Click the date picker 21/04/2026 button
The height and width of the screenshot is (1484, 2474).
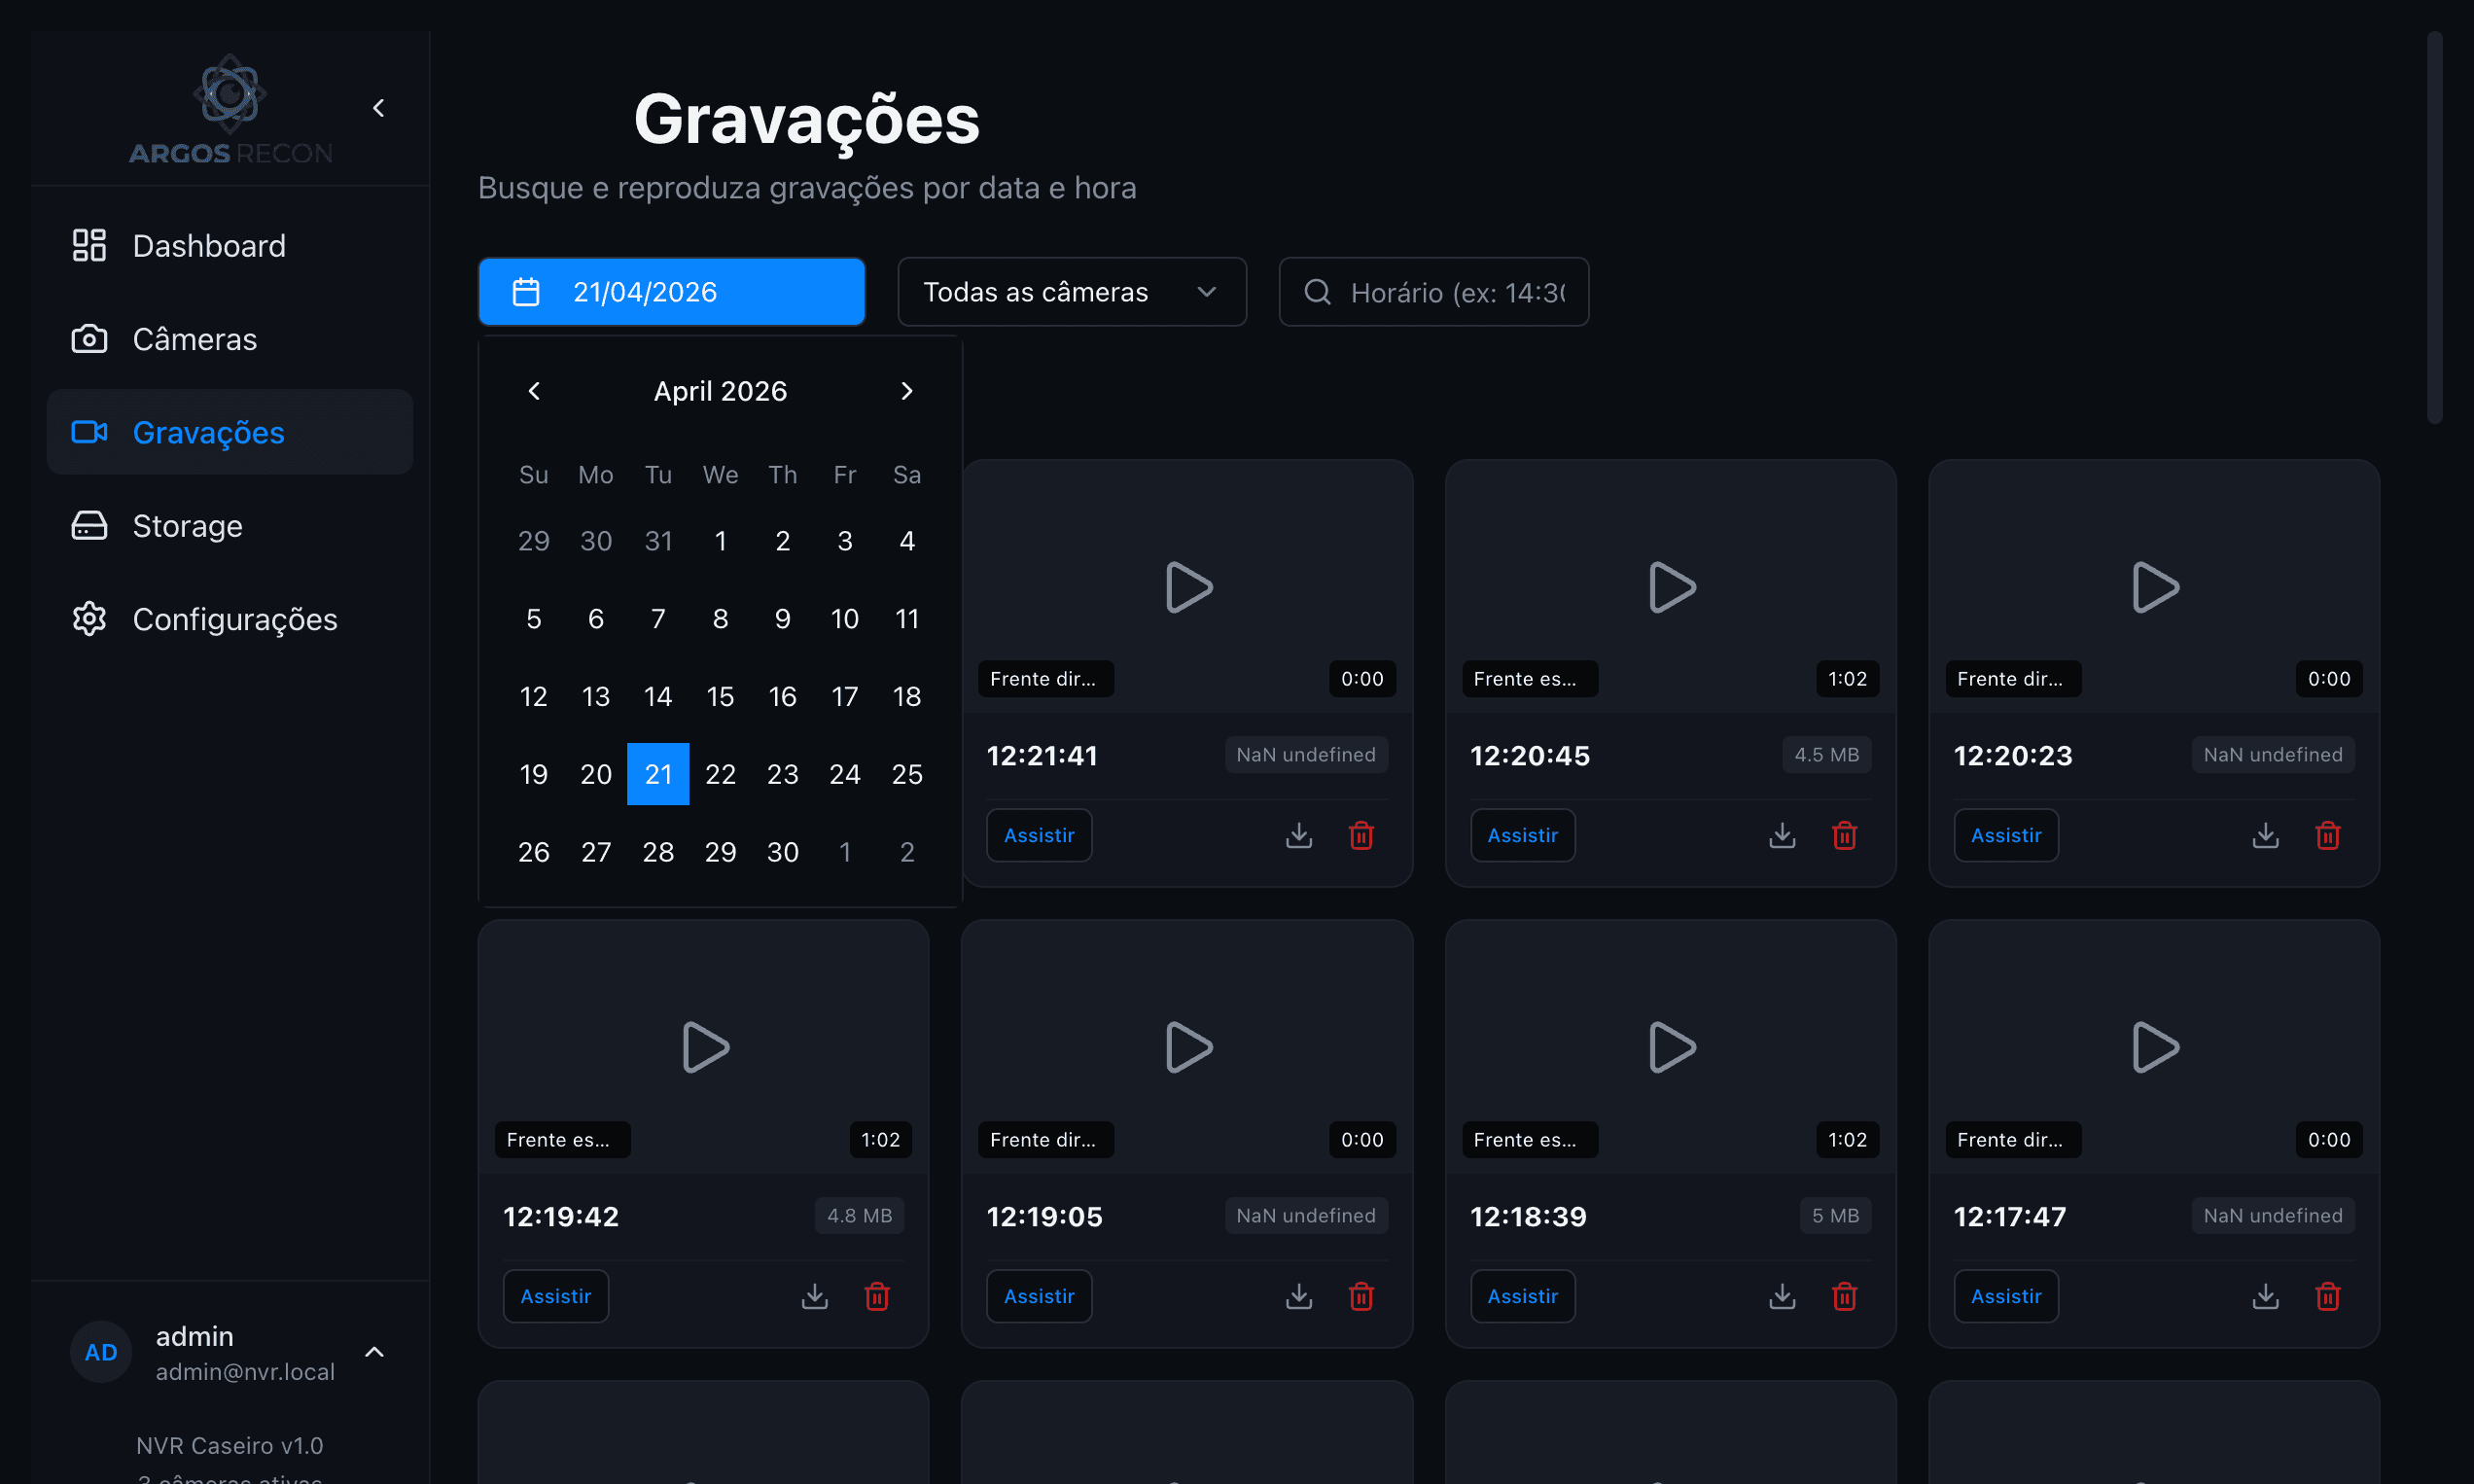671,292
